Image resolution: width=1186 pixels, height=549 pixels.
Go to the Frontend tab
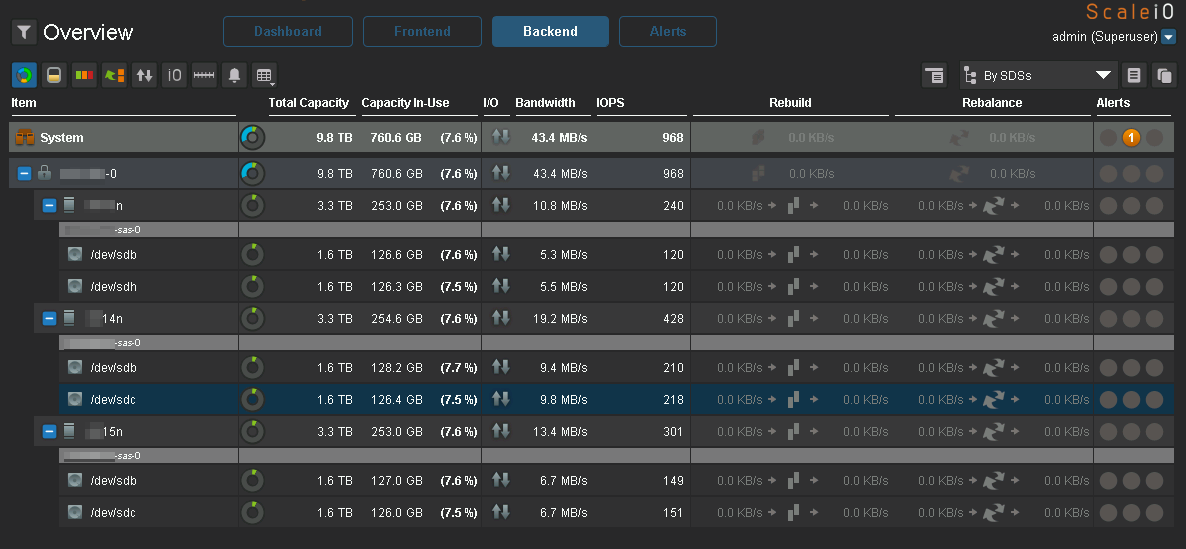(x=422, y=32)
